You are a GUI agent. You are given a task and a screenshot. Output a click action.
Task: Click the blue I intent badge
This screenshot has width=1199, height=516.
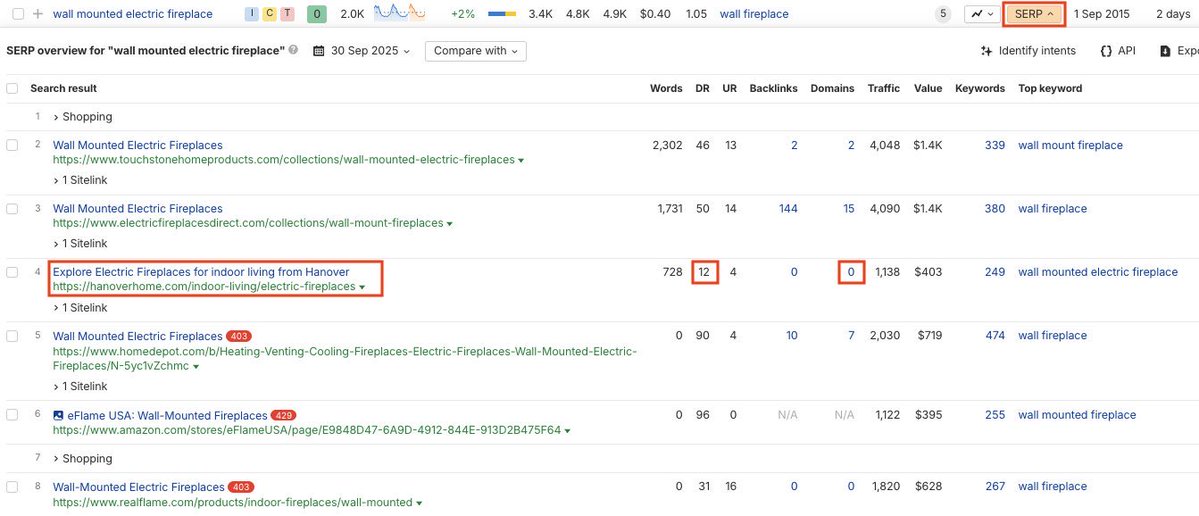(x=252, y=14)
